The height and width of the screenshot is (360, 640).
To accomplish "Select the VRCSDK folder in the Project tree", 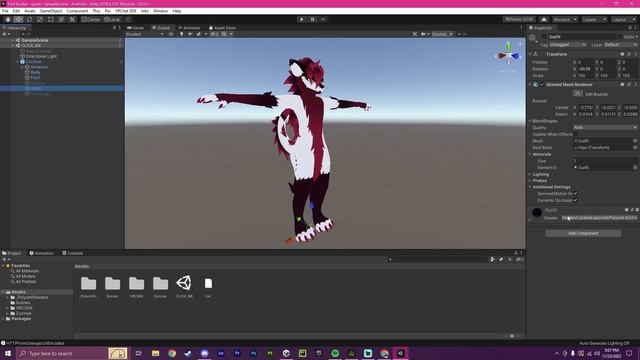I will pyautogui.click(x=24, y=308).
